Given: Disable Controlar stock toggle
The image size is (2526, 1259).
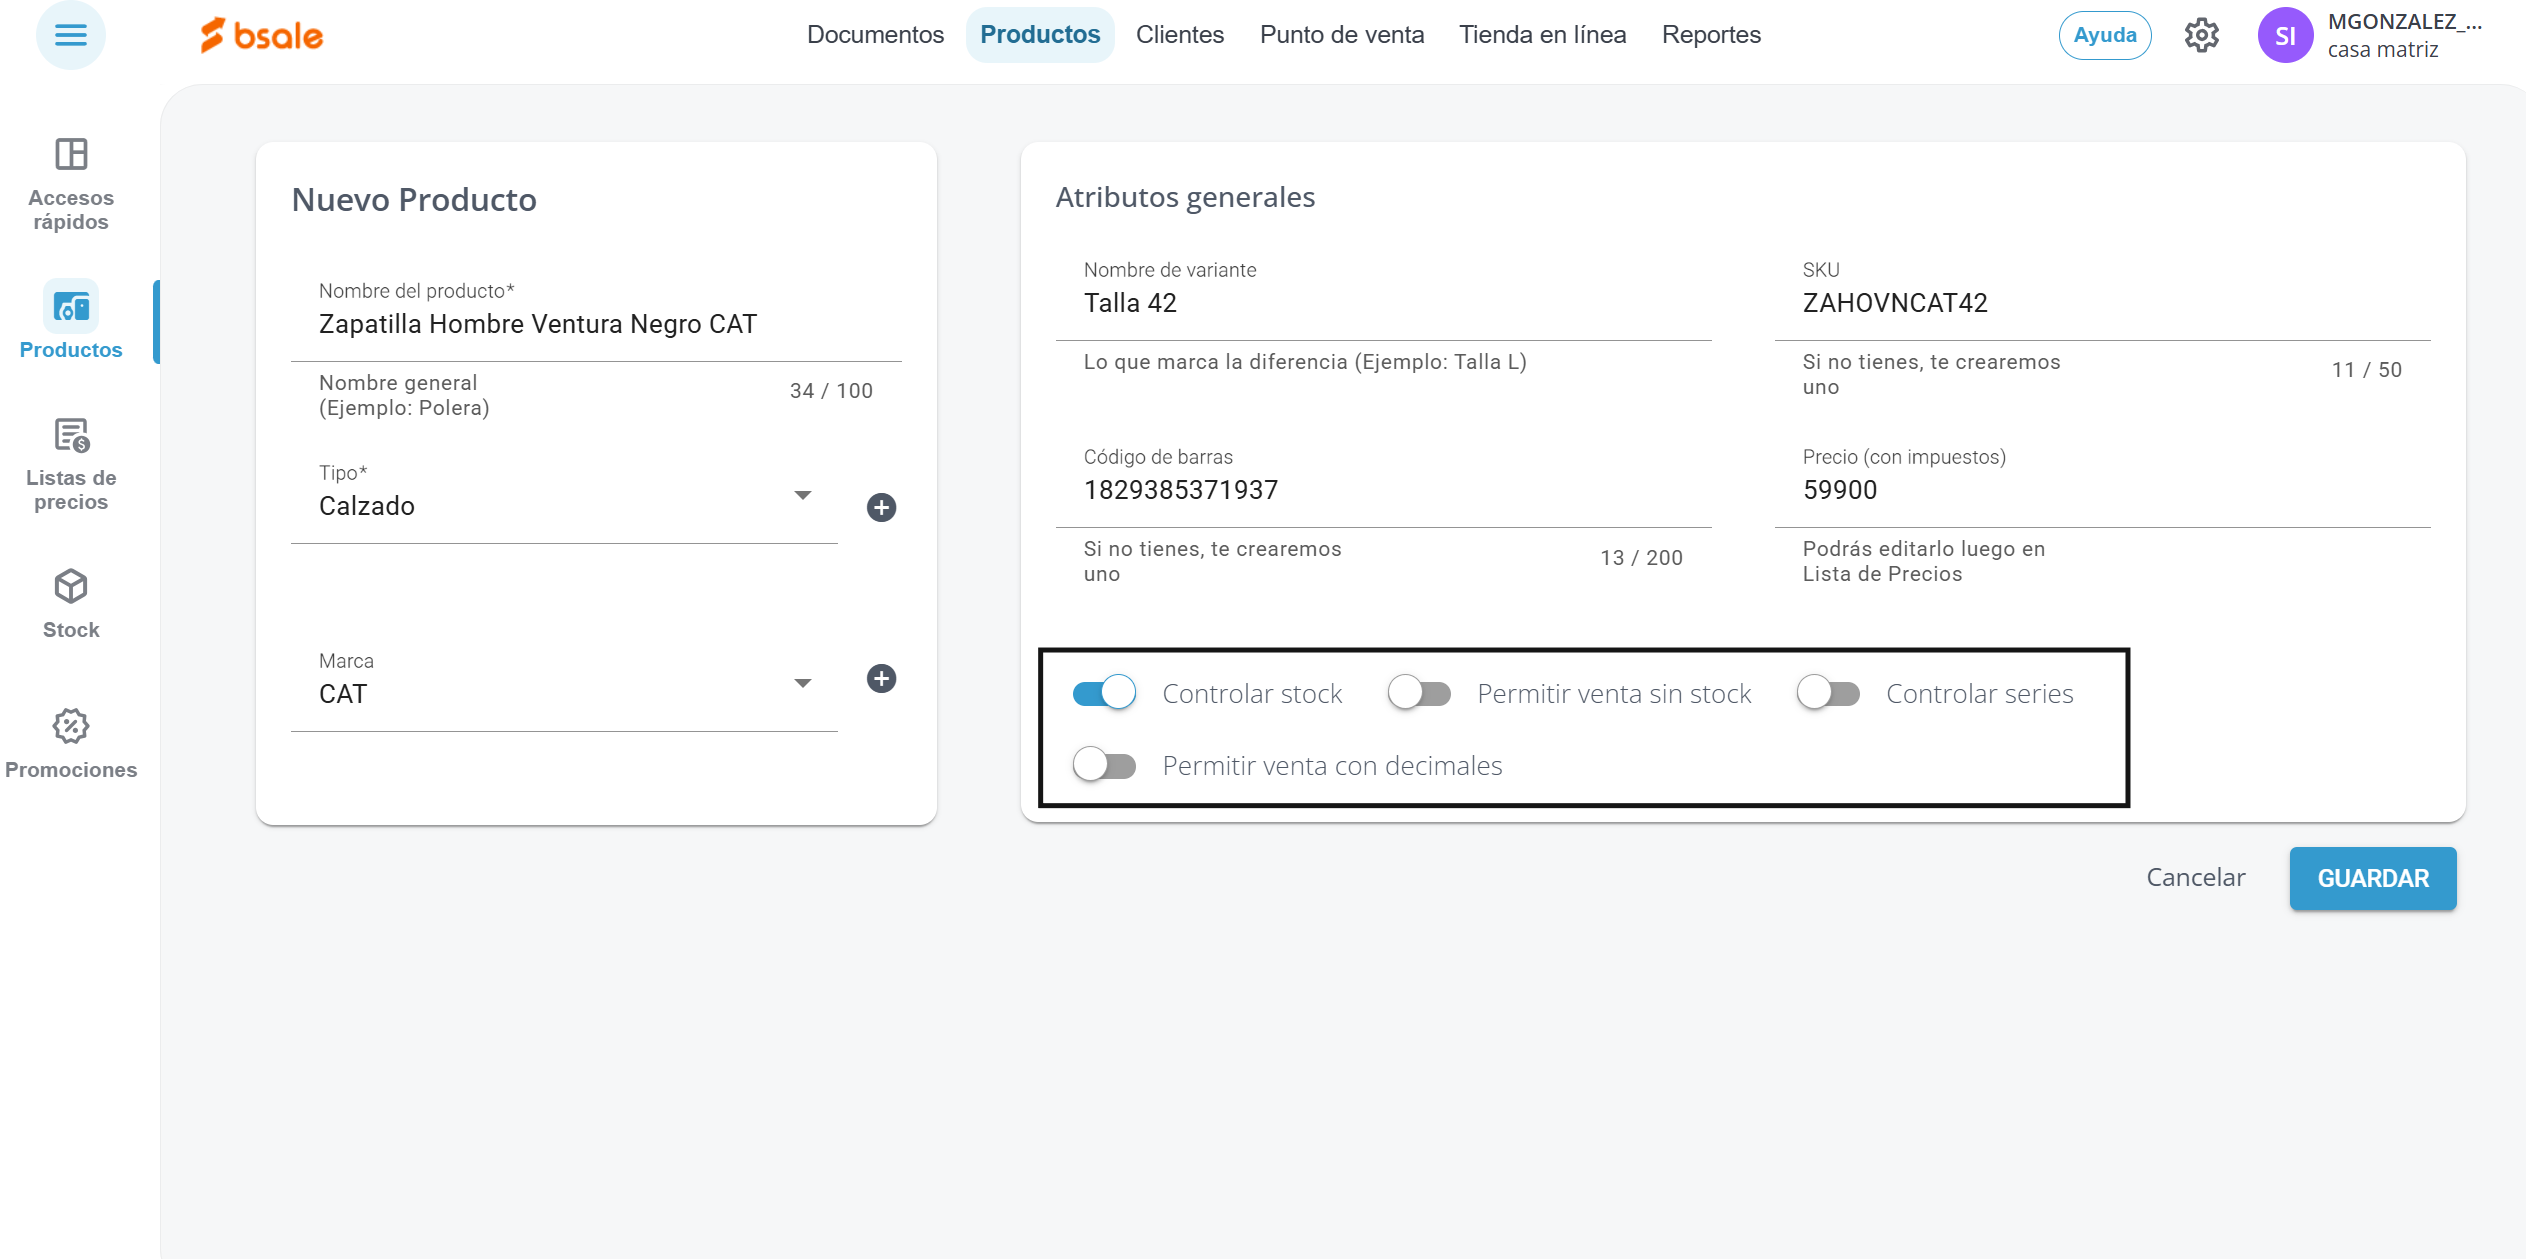Looking at the screenshot, I should tap(1104, 693).
